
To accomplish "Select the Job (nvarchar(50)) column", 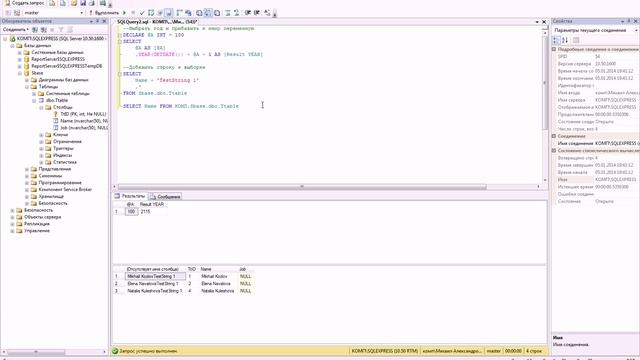I will (84, 128).
